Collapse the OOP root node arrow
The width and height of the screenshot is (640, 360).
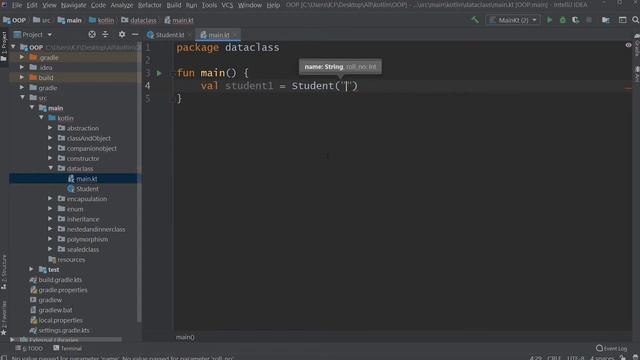[x=13, y=47]
